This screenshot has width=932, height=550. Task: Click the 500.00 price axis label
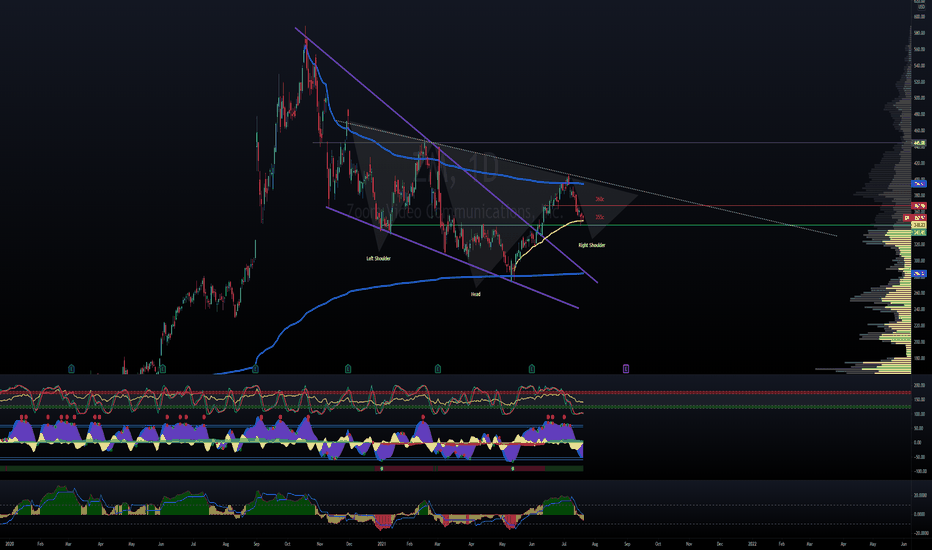point(919,98)
